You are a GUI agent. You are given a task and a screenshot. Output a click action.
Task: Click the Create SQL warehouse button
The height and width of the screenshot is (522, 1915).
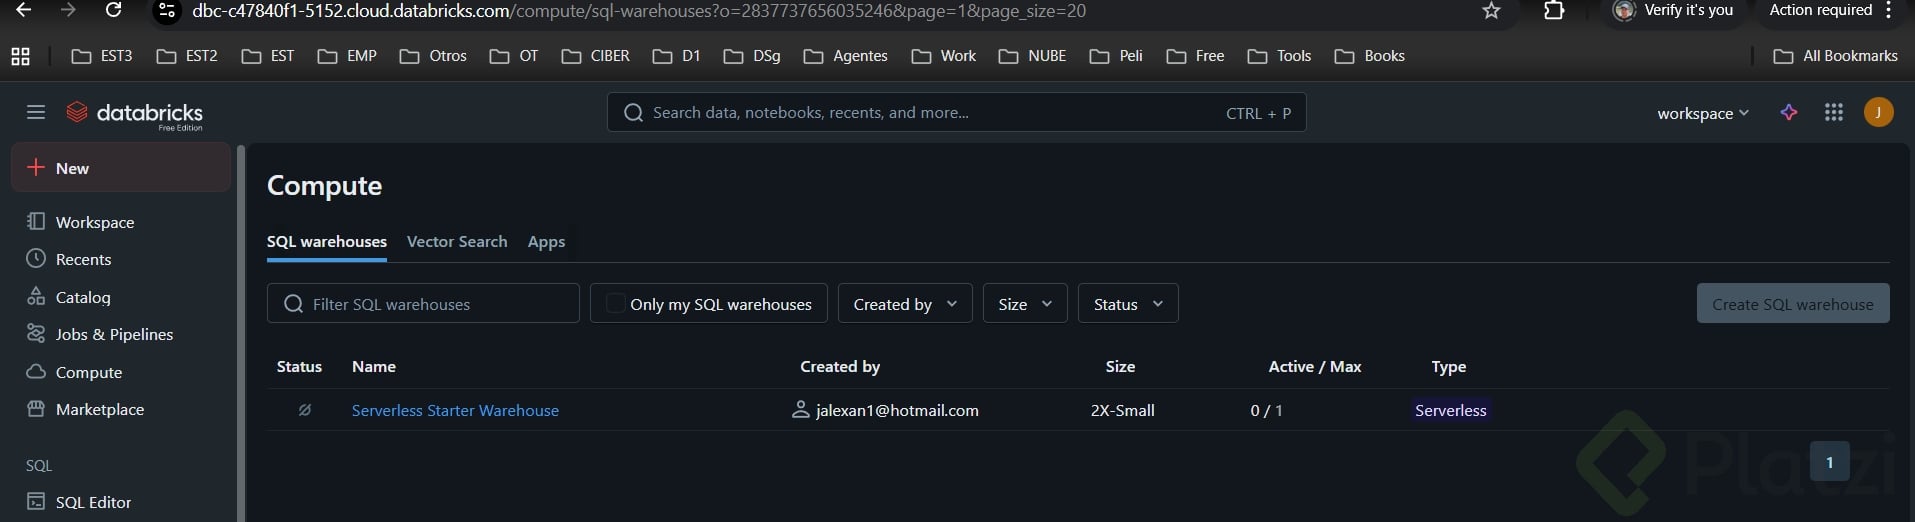point(1792,304)
